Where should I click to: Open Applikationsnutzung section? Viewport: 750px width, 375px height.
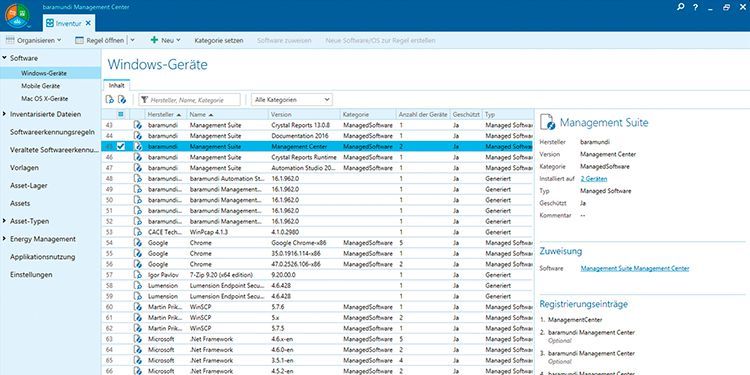point(43,257)
